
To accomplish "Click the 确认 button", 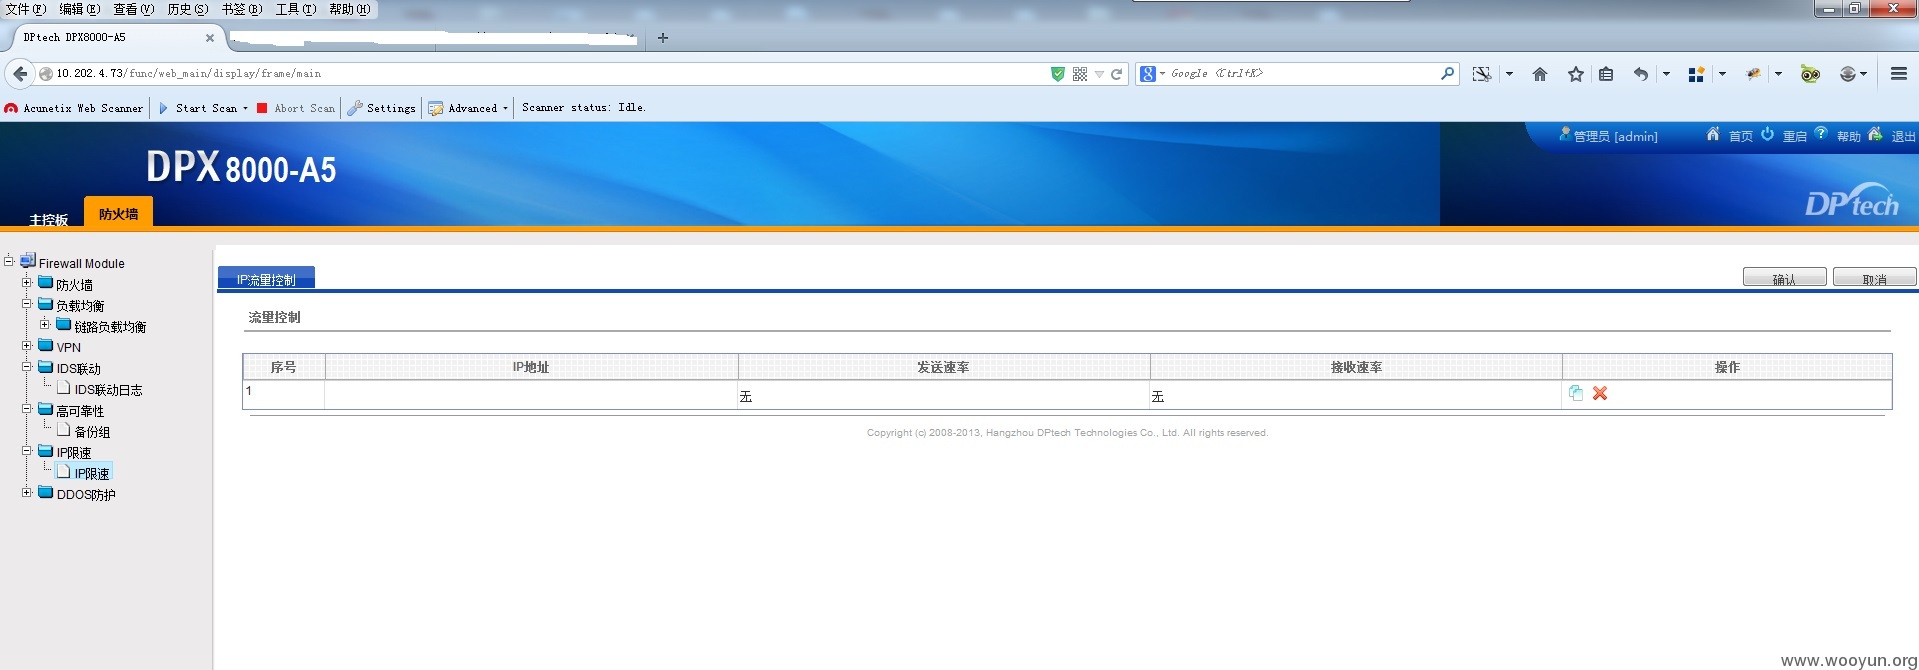I will [x=1785, y=277].
